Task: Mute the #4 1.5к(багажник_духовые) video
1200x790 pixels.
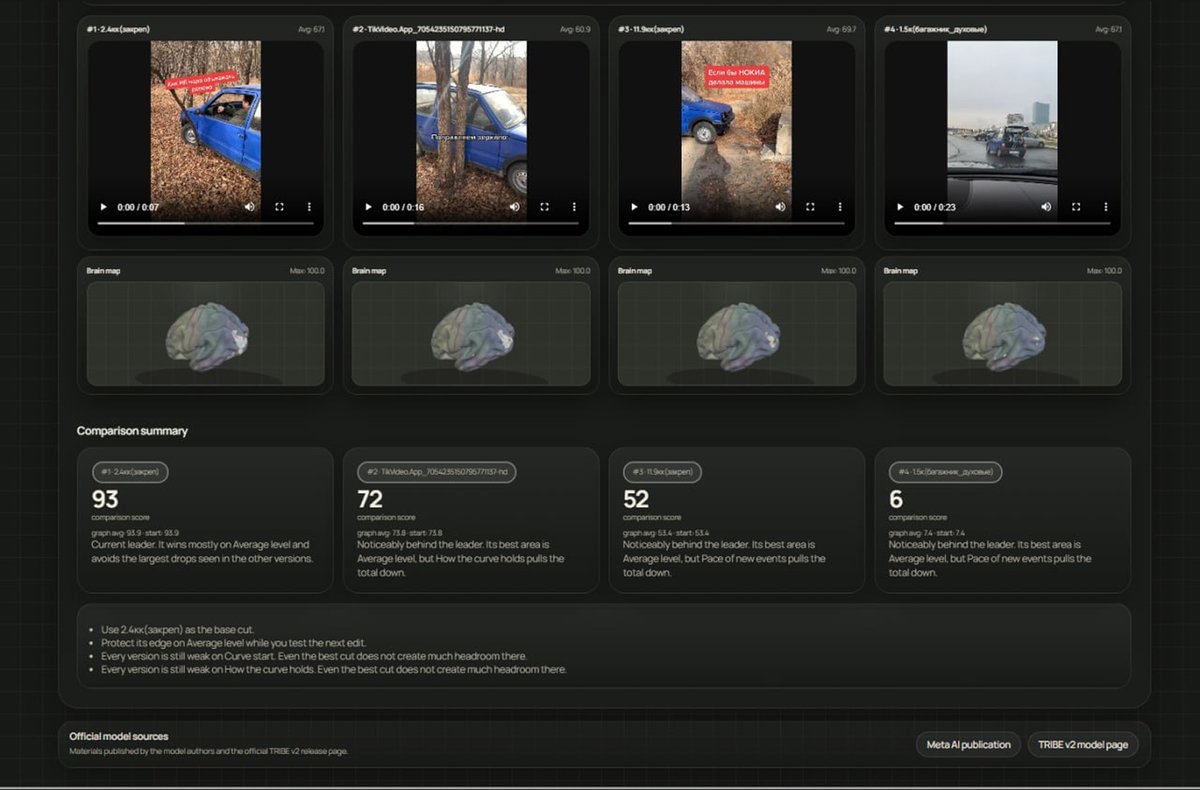Action: 1046,207
